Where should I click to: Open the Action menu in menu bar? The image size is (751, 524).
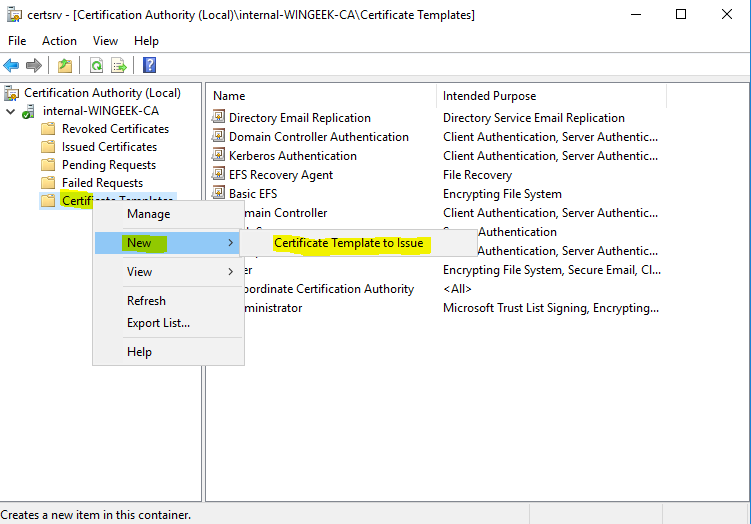coord(59,41)
